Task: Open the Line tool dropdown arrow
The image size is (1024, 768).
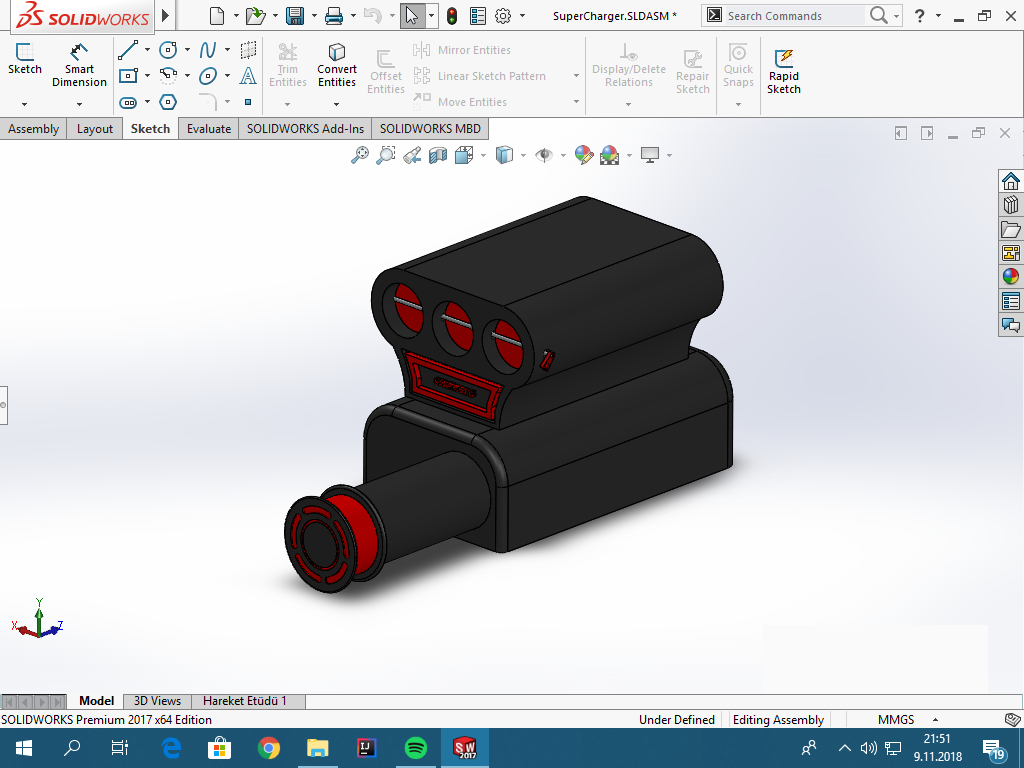Action: pyautogui.click(x=147, y=50)
